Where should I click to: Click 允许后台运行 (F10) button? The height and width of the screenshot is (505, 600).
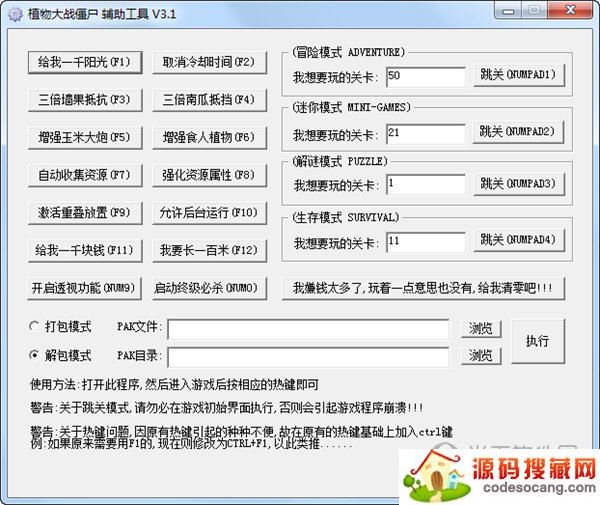(x=208, y=212)
